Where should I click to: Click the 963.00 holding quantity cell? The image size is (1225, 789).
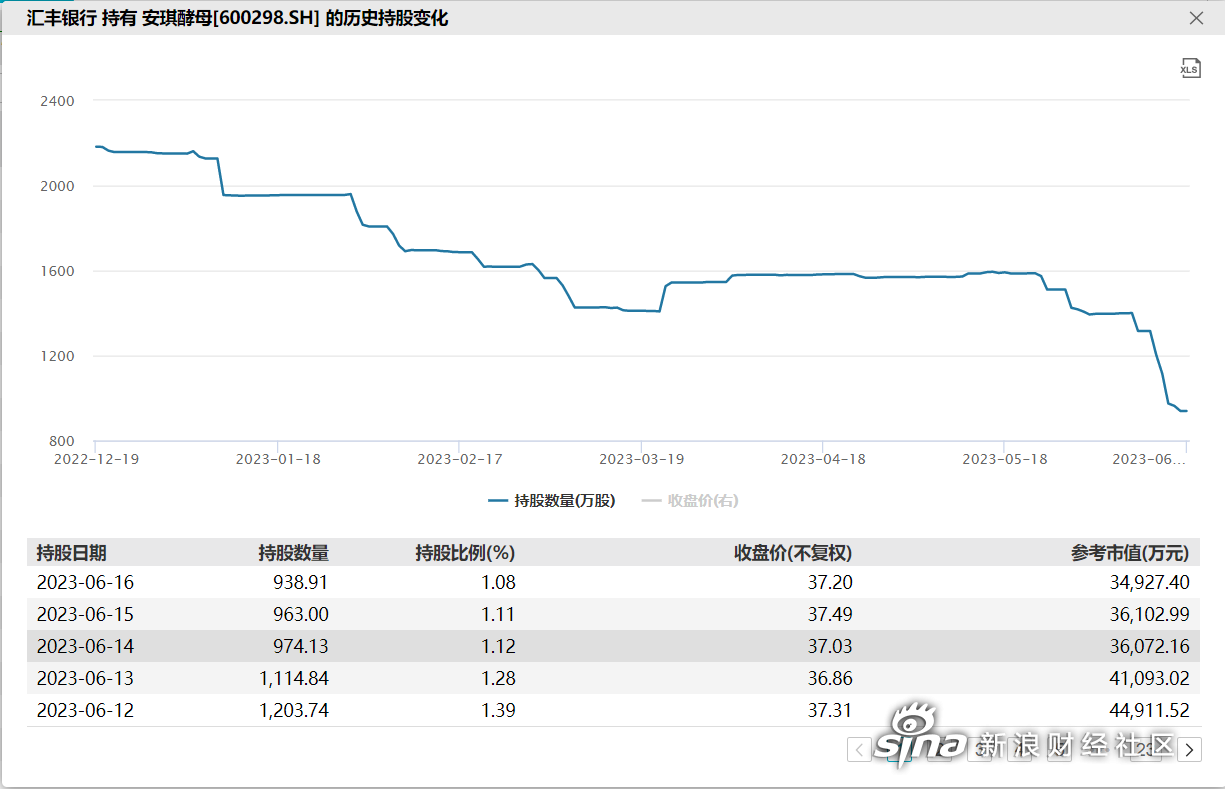click(x=300, y=614)
